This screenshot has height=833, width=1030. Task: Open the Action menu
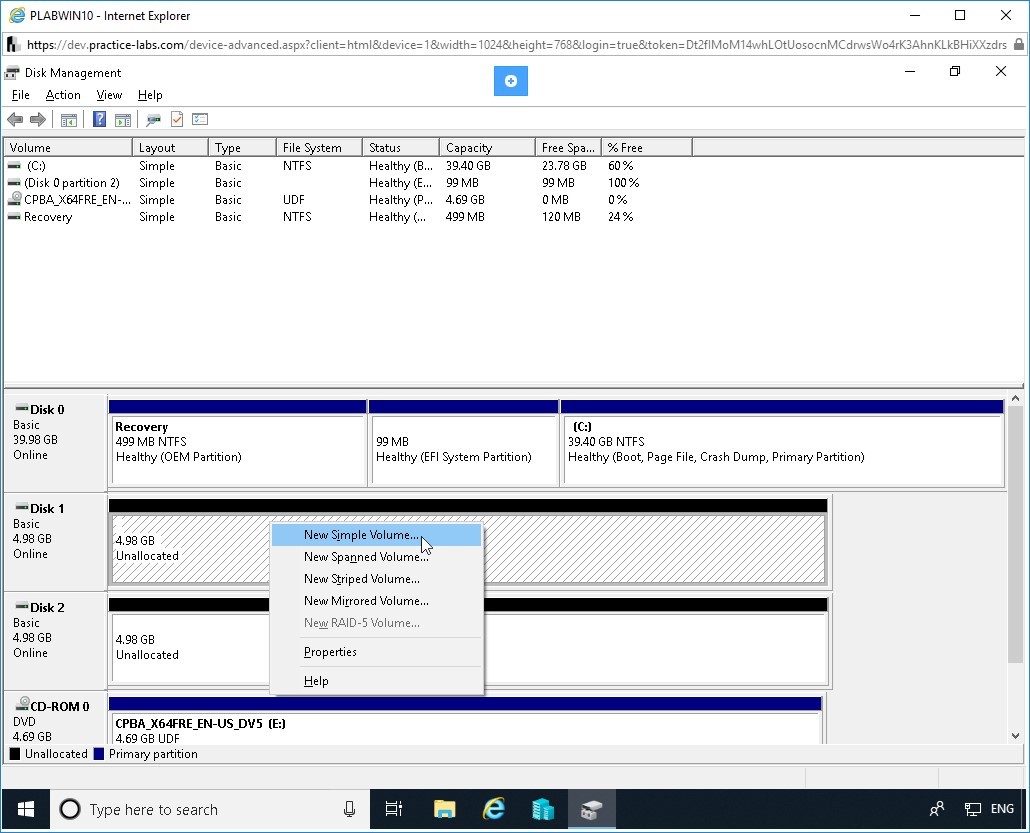[63, 95]
